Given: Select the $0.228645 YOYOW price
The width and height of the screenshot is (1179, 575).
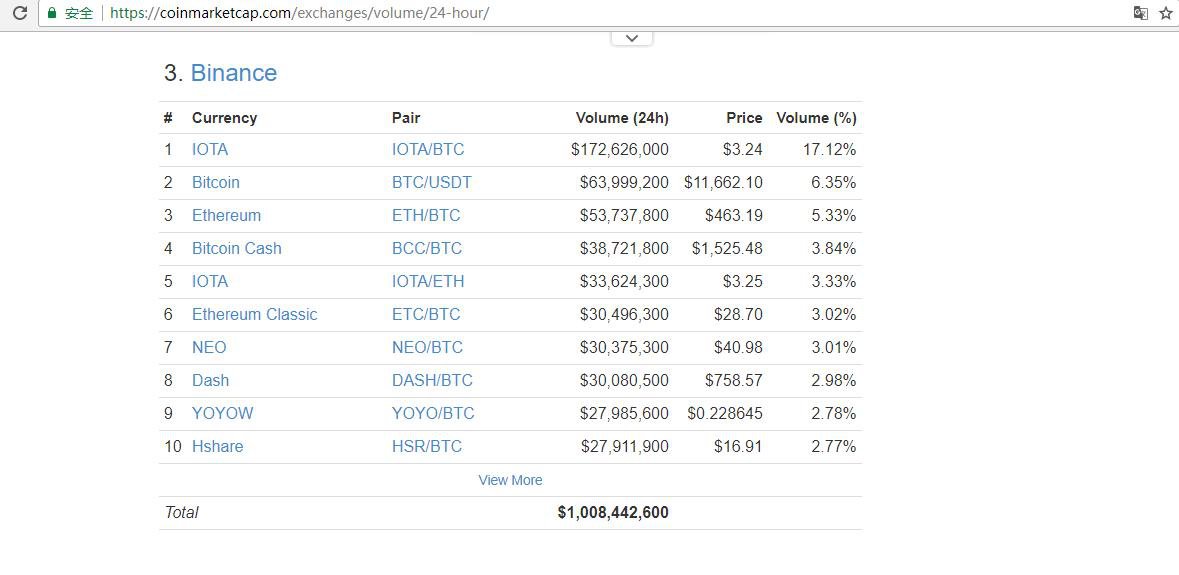Looking at the screenshot, I should (x=725, y=413).
